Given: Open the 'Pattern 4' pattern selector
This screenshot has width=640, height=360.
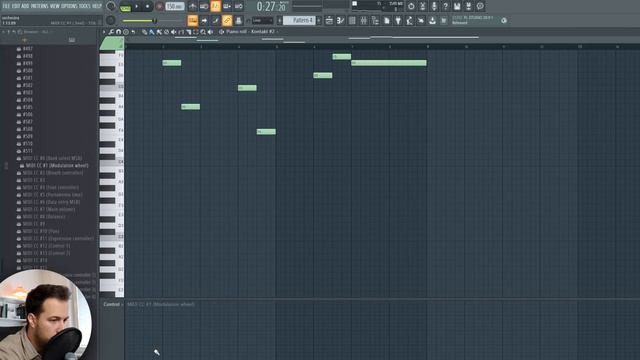Looking at the screenshot, I should tap(299, 20).
